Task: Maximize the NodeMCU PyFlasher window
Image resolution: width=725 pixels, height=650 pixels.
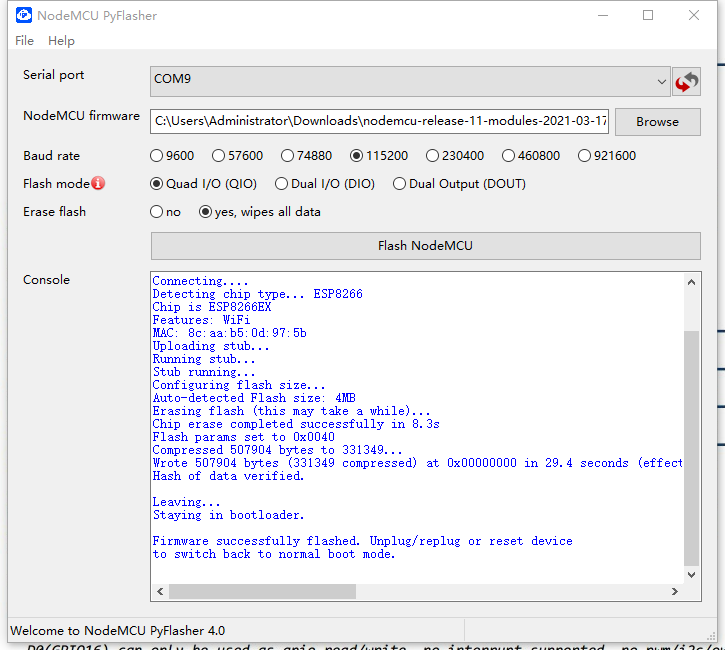Action: point(648,15)
